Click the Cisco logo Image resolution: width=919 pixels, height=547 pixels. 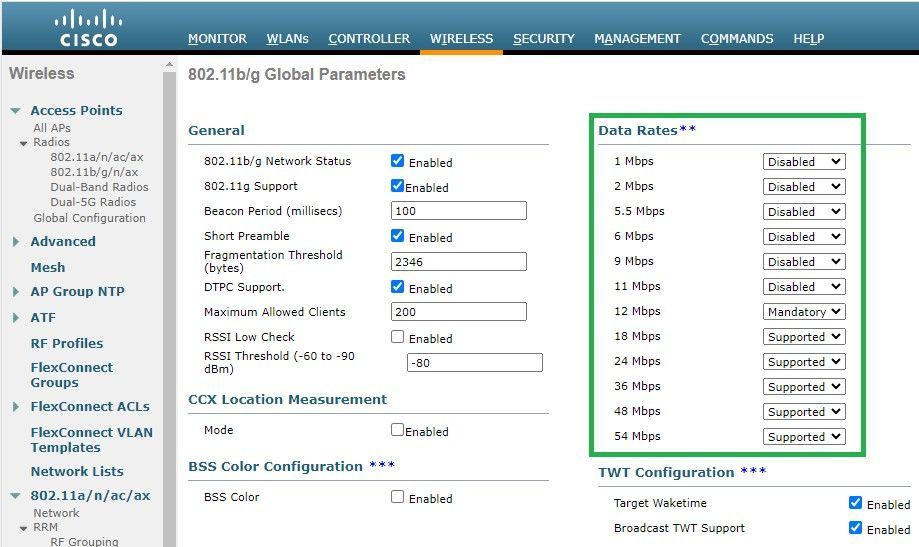[89, 28]
